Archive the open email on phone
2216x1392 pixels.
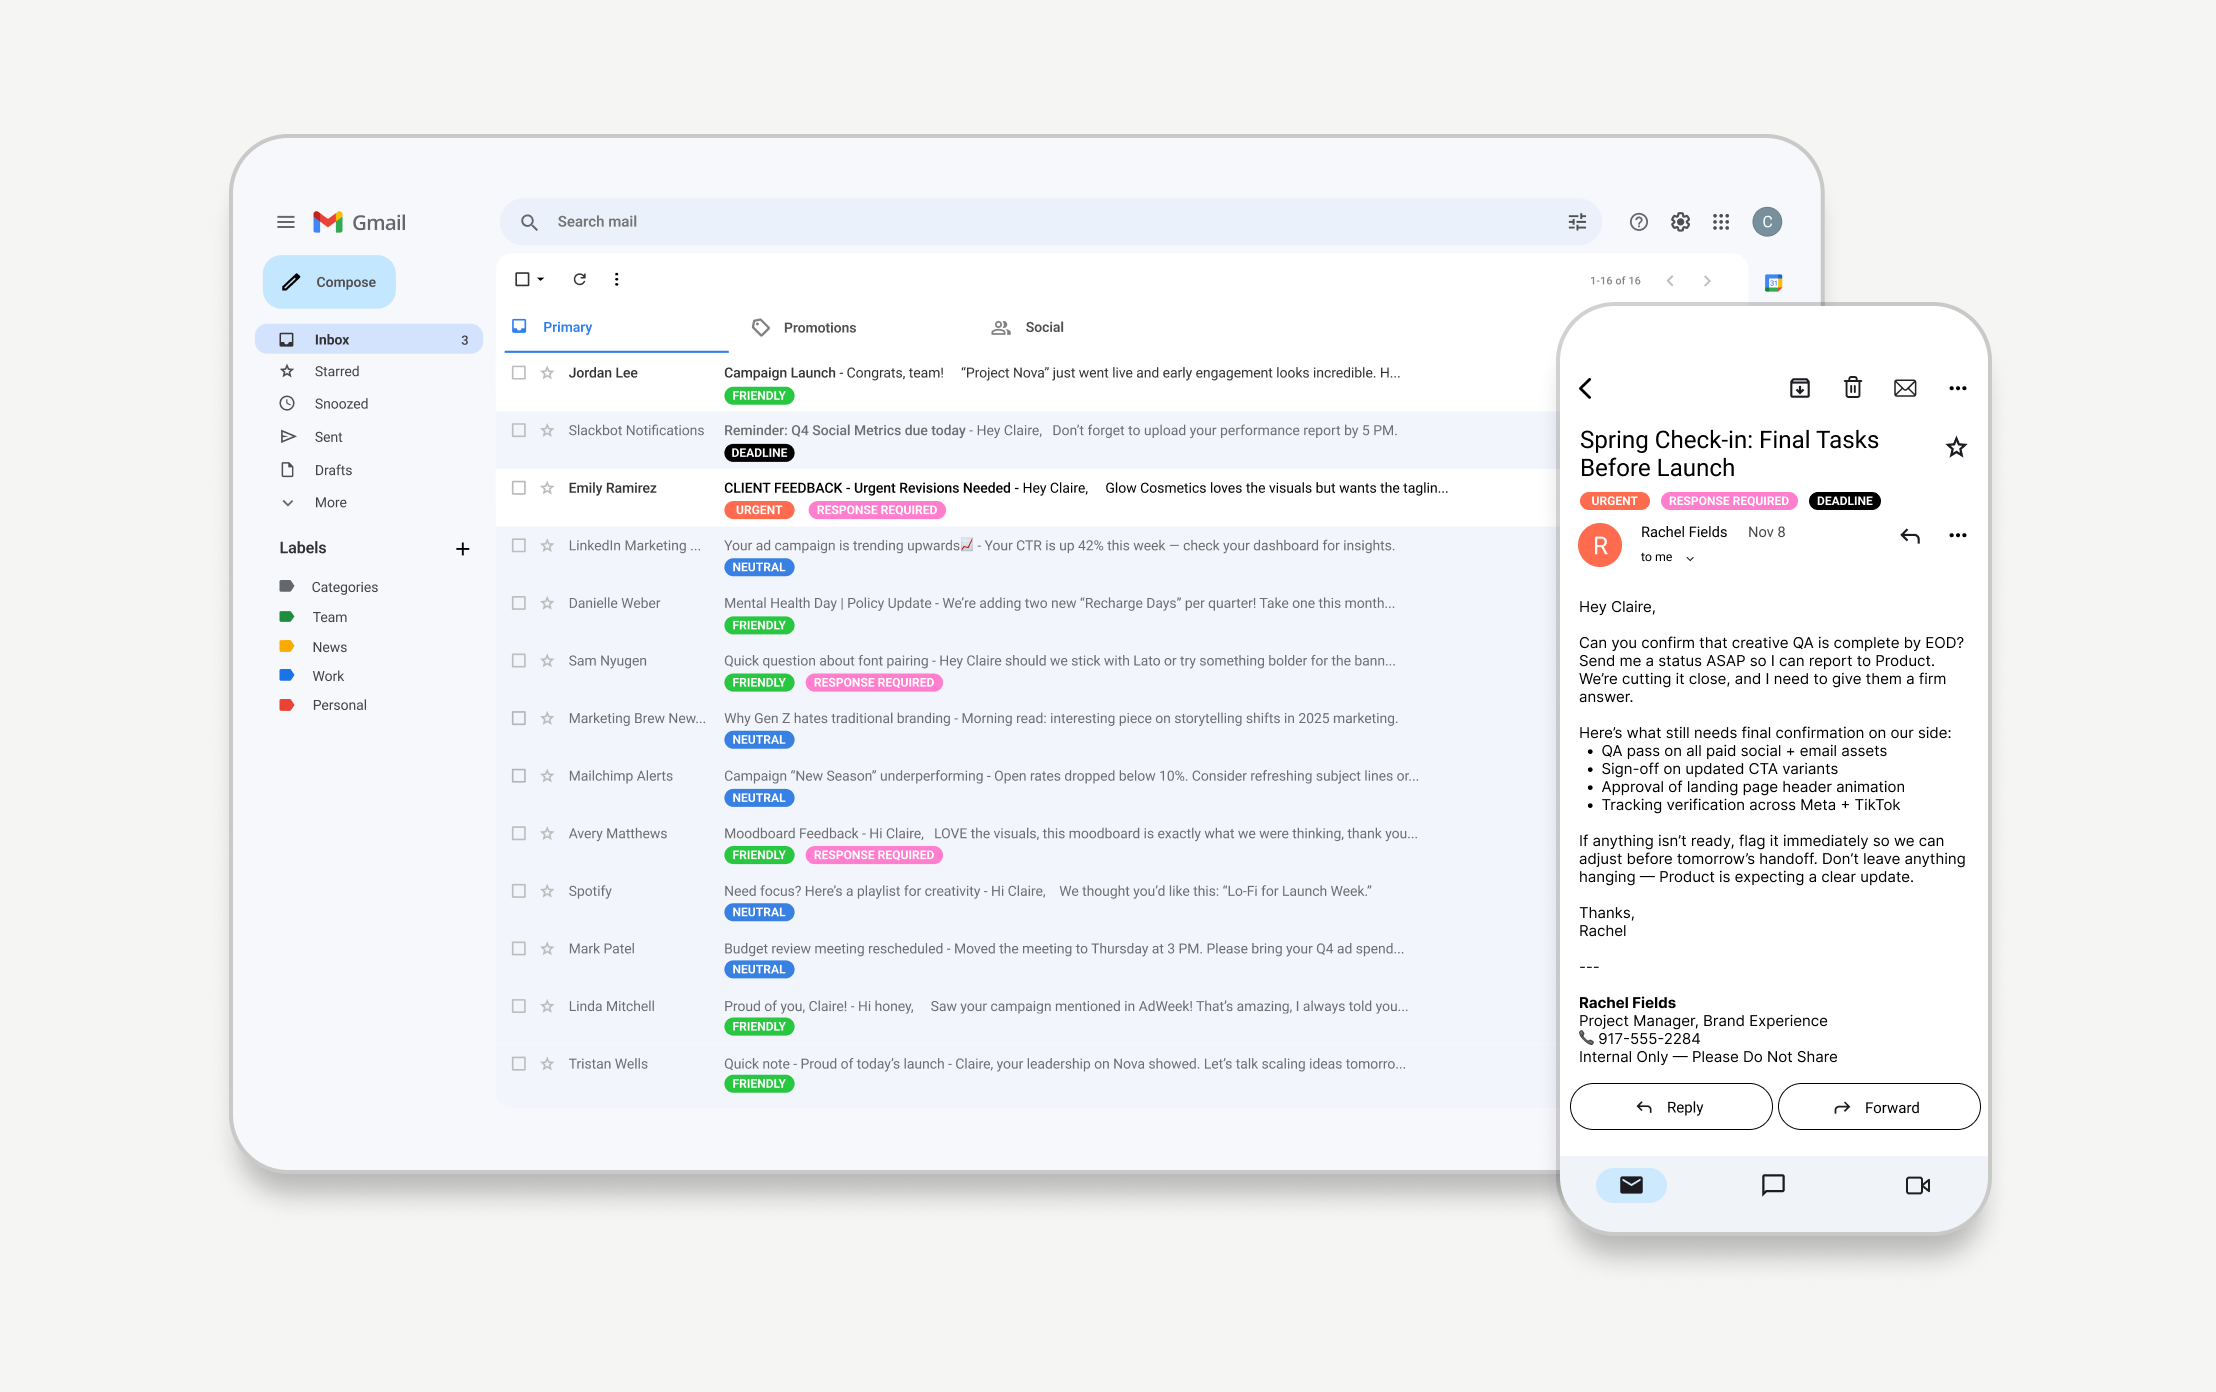click(1799, 388)
